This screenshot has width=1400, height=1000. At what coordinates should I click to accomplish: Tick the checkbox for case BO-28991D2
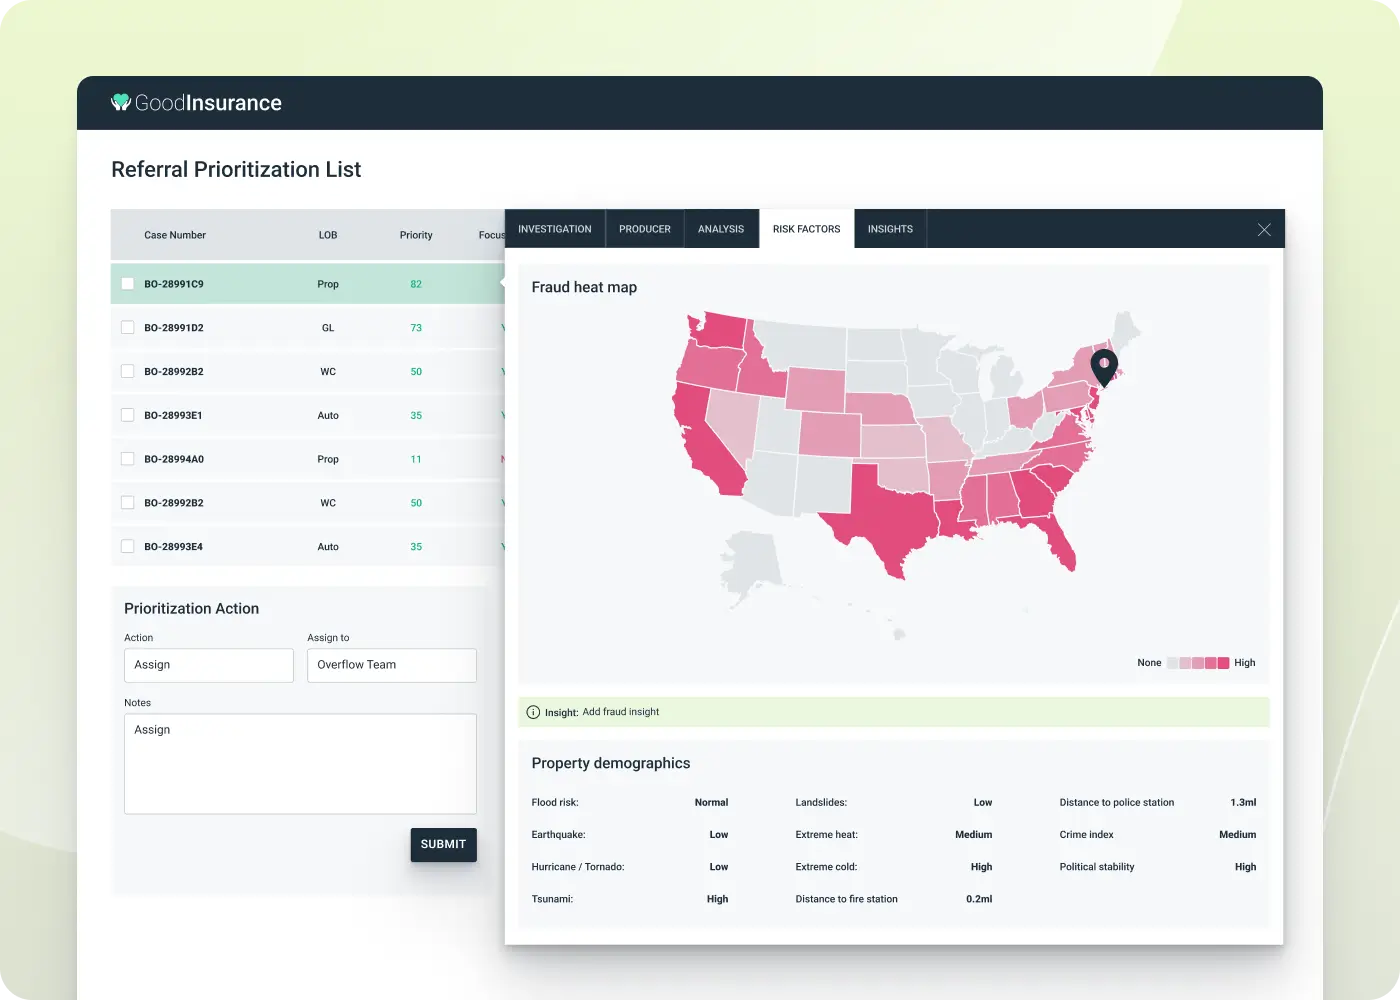[x=128, y=328]
